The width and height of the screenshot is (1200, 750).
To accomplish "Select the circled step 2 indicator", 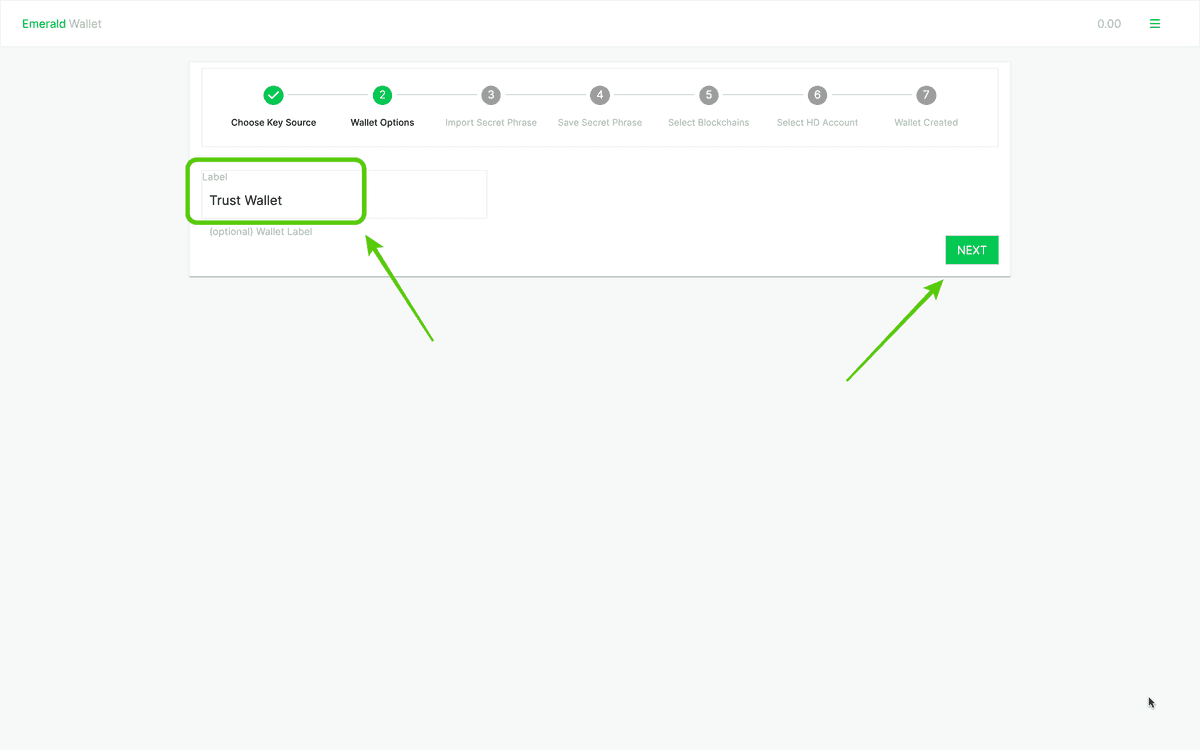I will pyautogui.click(x=382, y=95).
